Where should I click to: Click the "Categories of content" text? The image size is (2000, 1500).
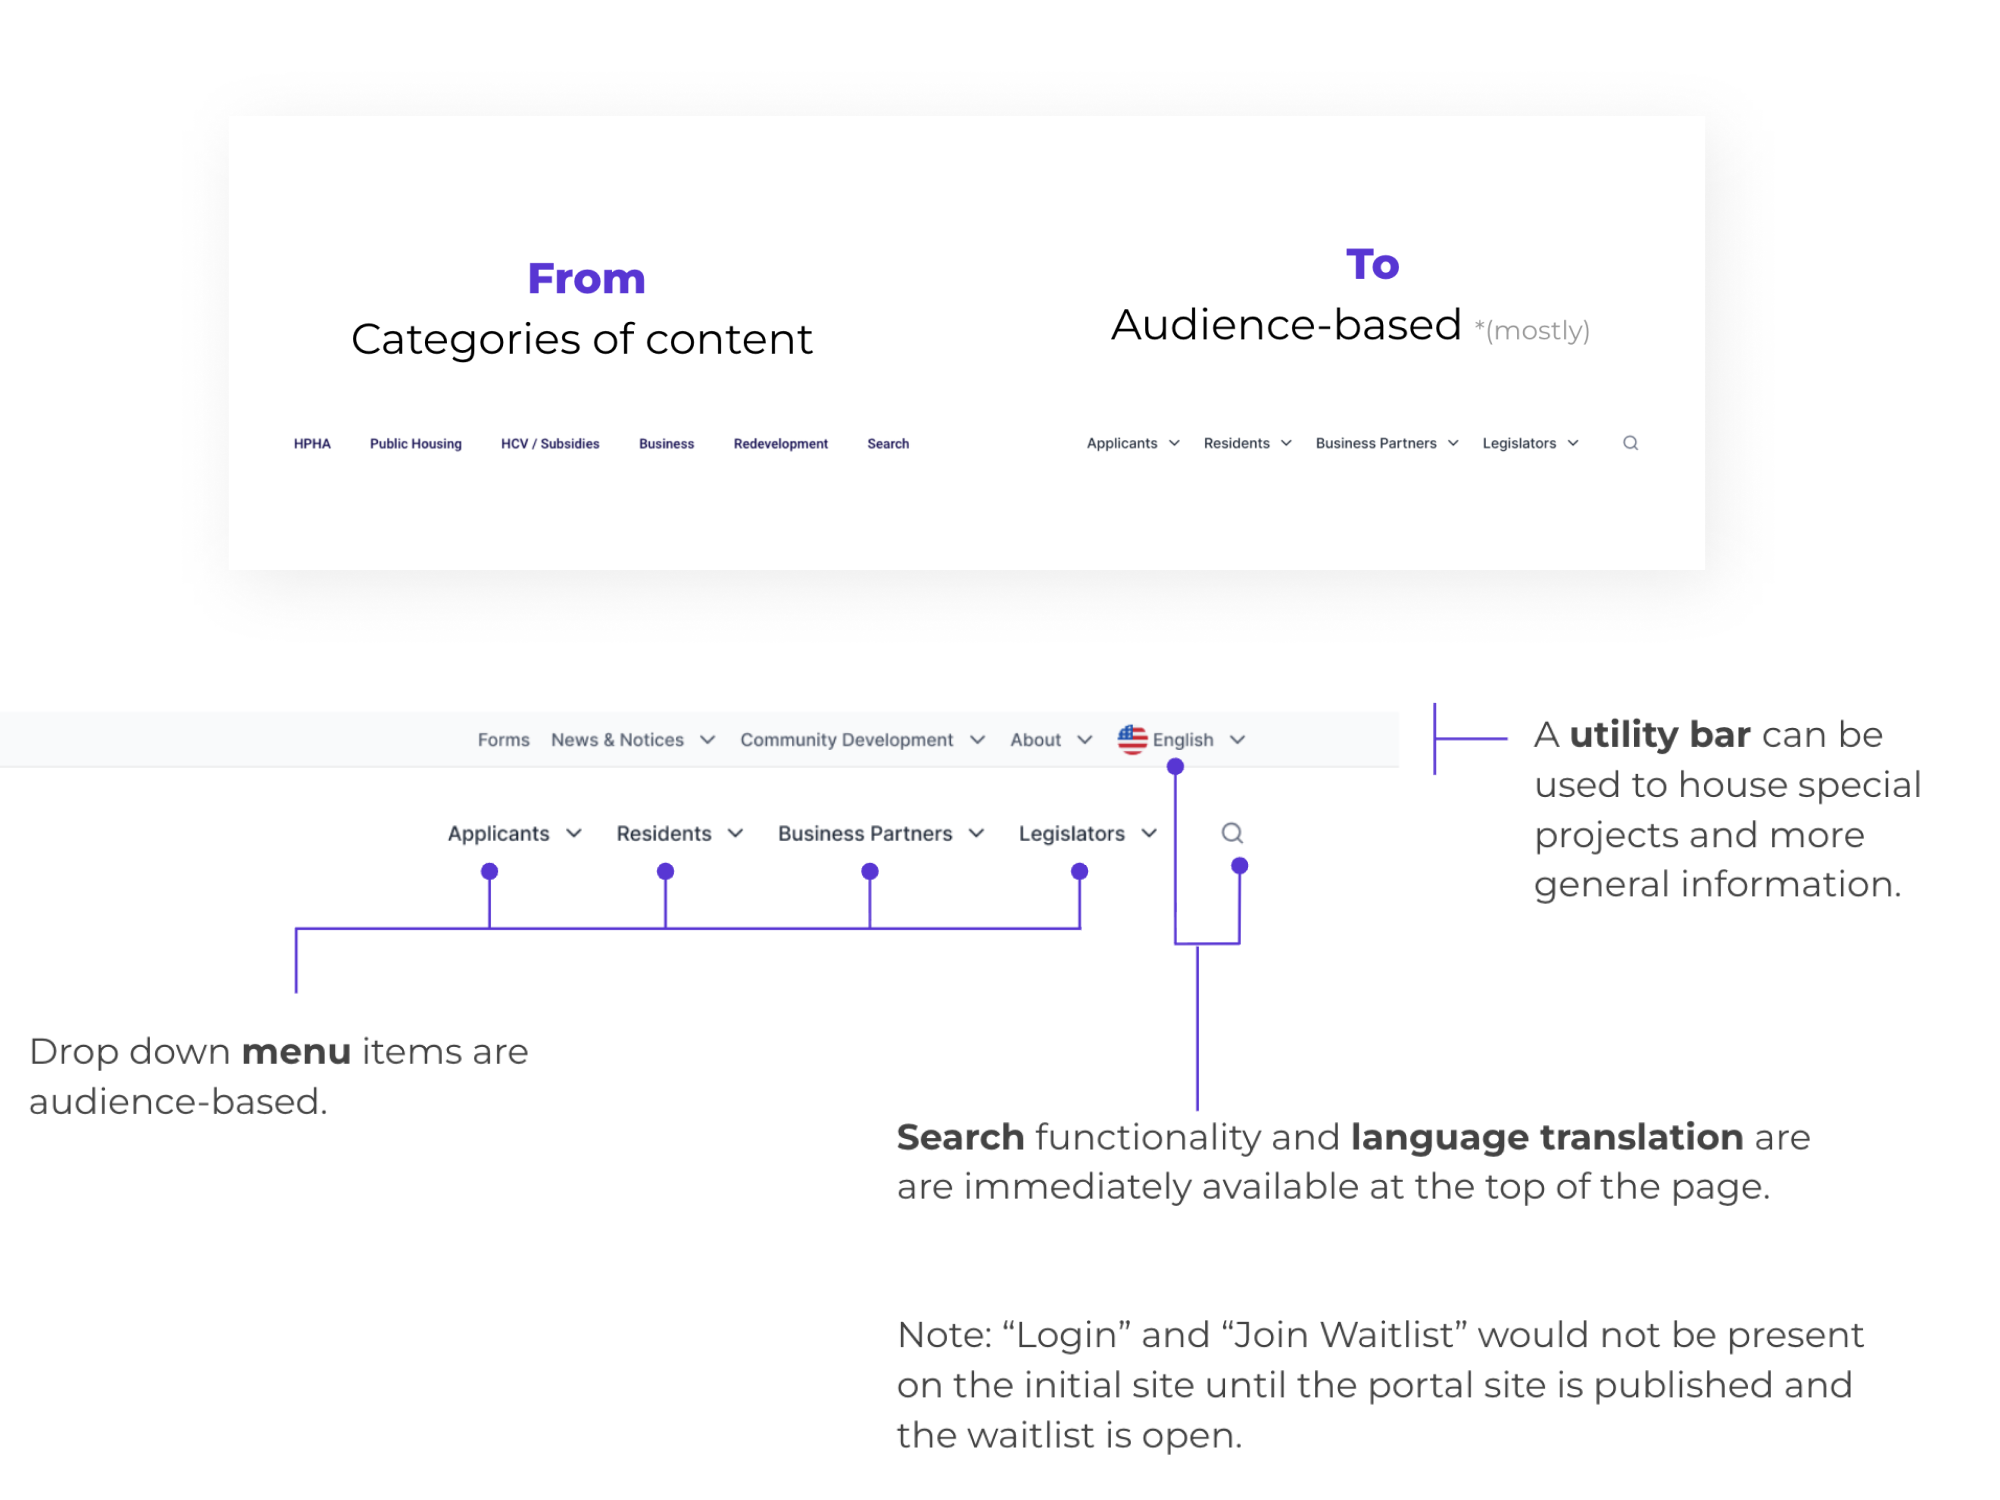click(582, 339)
